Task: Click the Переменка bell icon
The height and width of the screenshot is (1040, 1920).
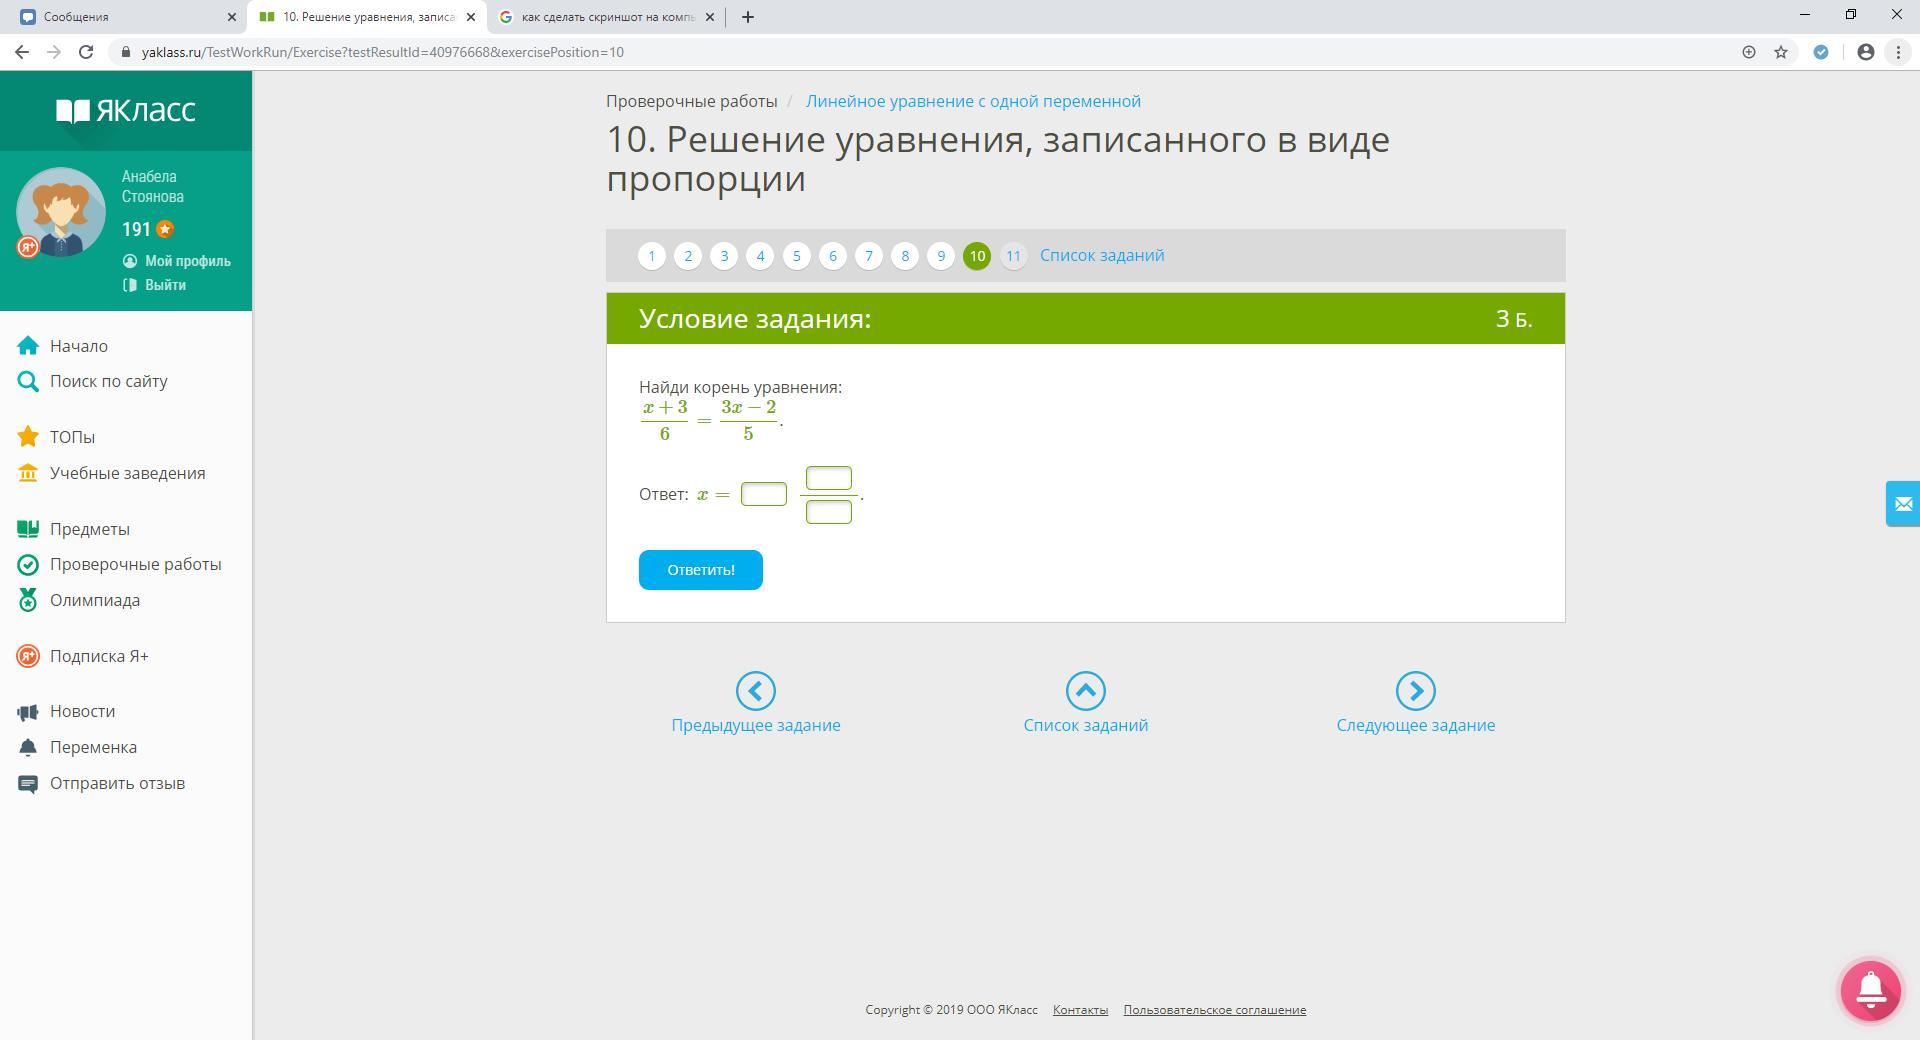Action: tap(28, 747)
